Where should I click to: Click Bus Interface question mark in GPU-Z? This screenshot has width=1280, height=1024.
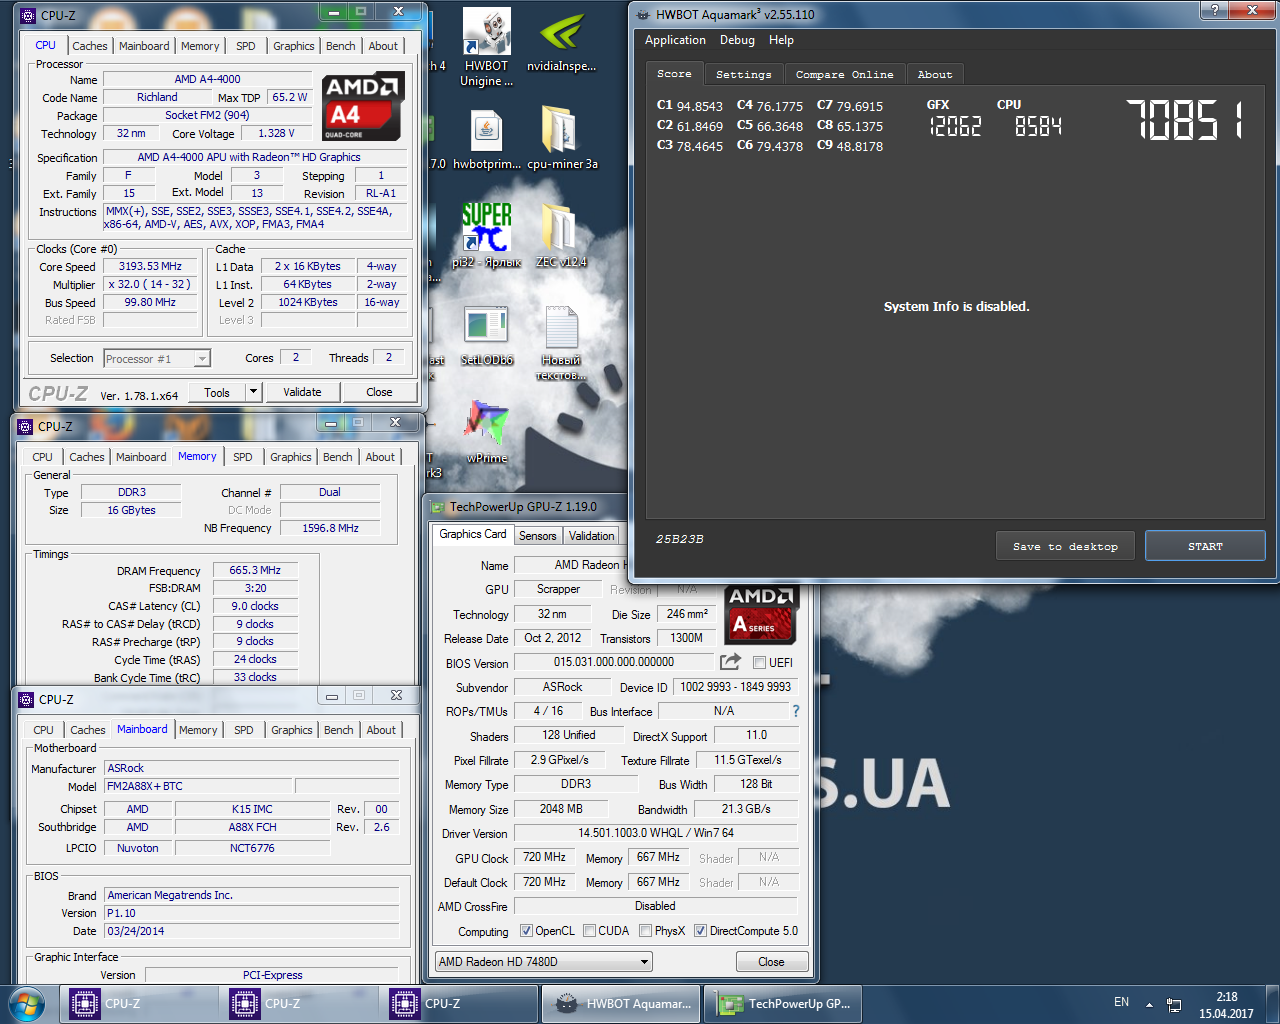tap(796, 711)
